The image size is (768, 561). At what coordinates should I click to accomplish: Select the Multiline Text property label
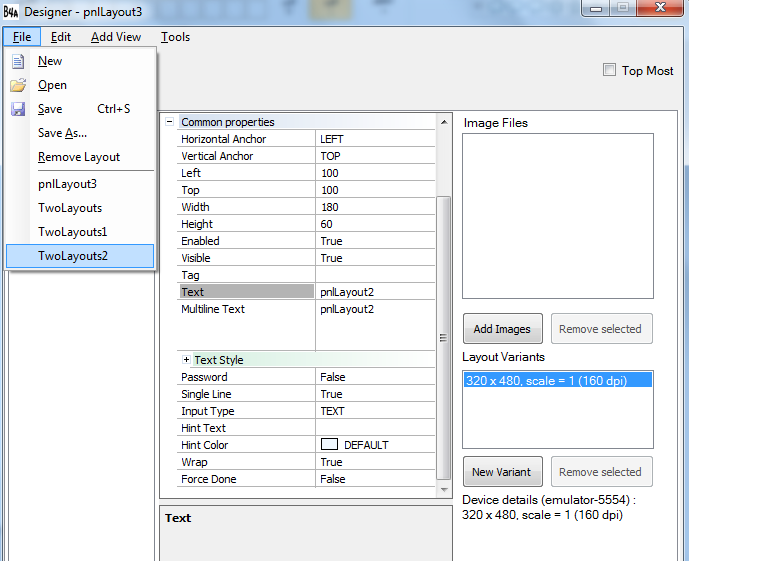213,309
